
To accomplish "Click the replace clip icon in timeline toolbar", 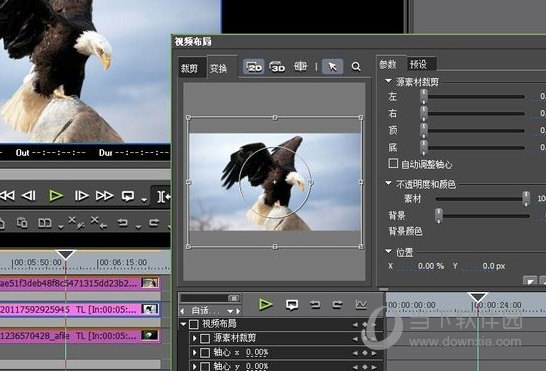I will pyautogui.click(x=45, y=223).
